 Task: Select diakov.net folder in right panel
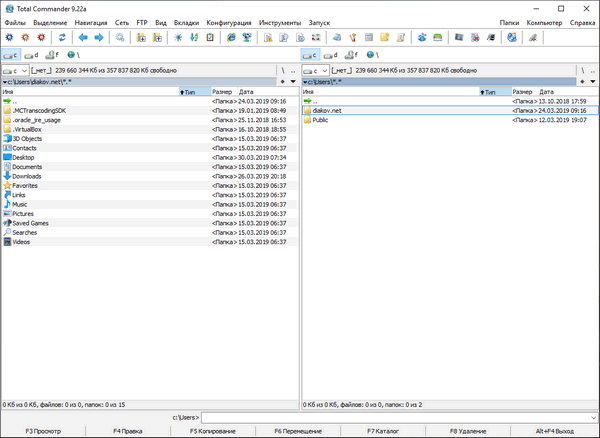tap(329, 110)
